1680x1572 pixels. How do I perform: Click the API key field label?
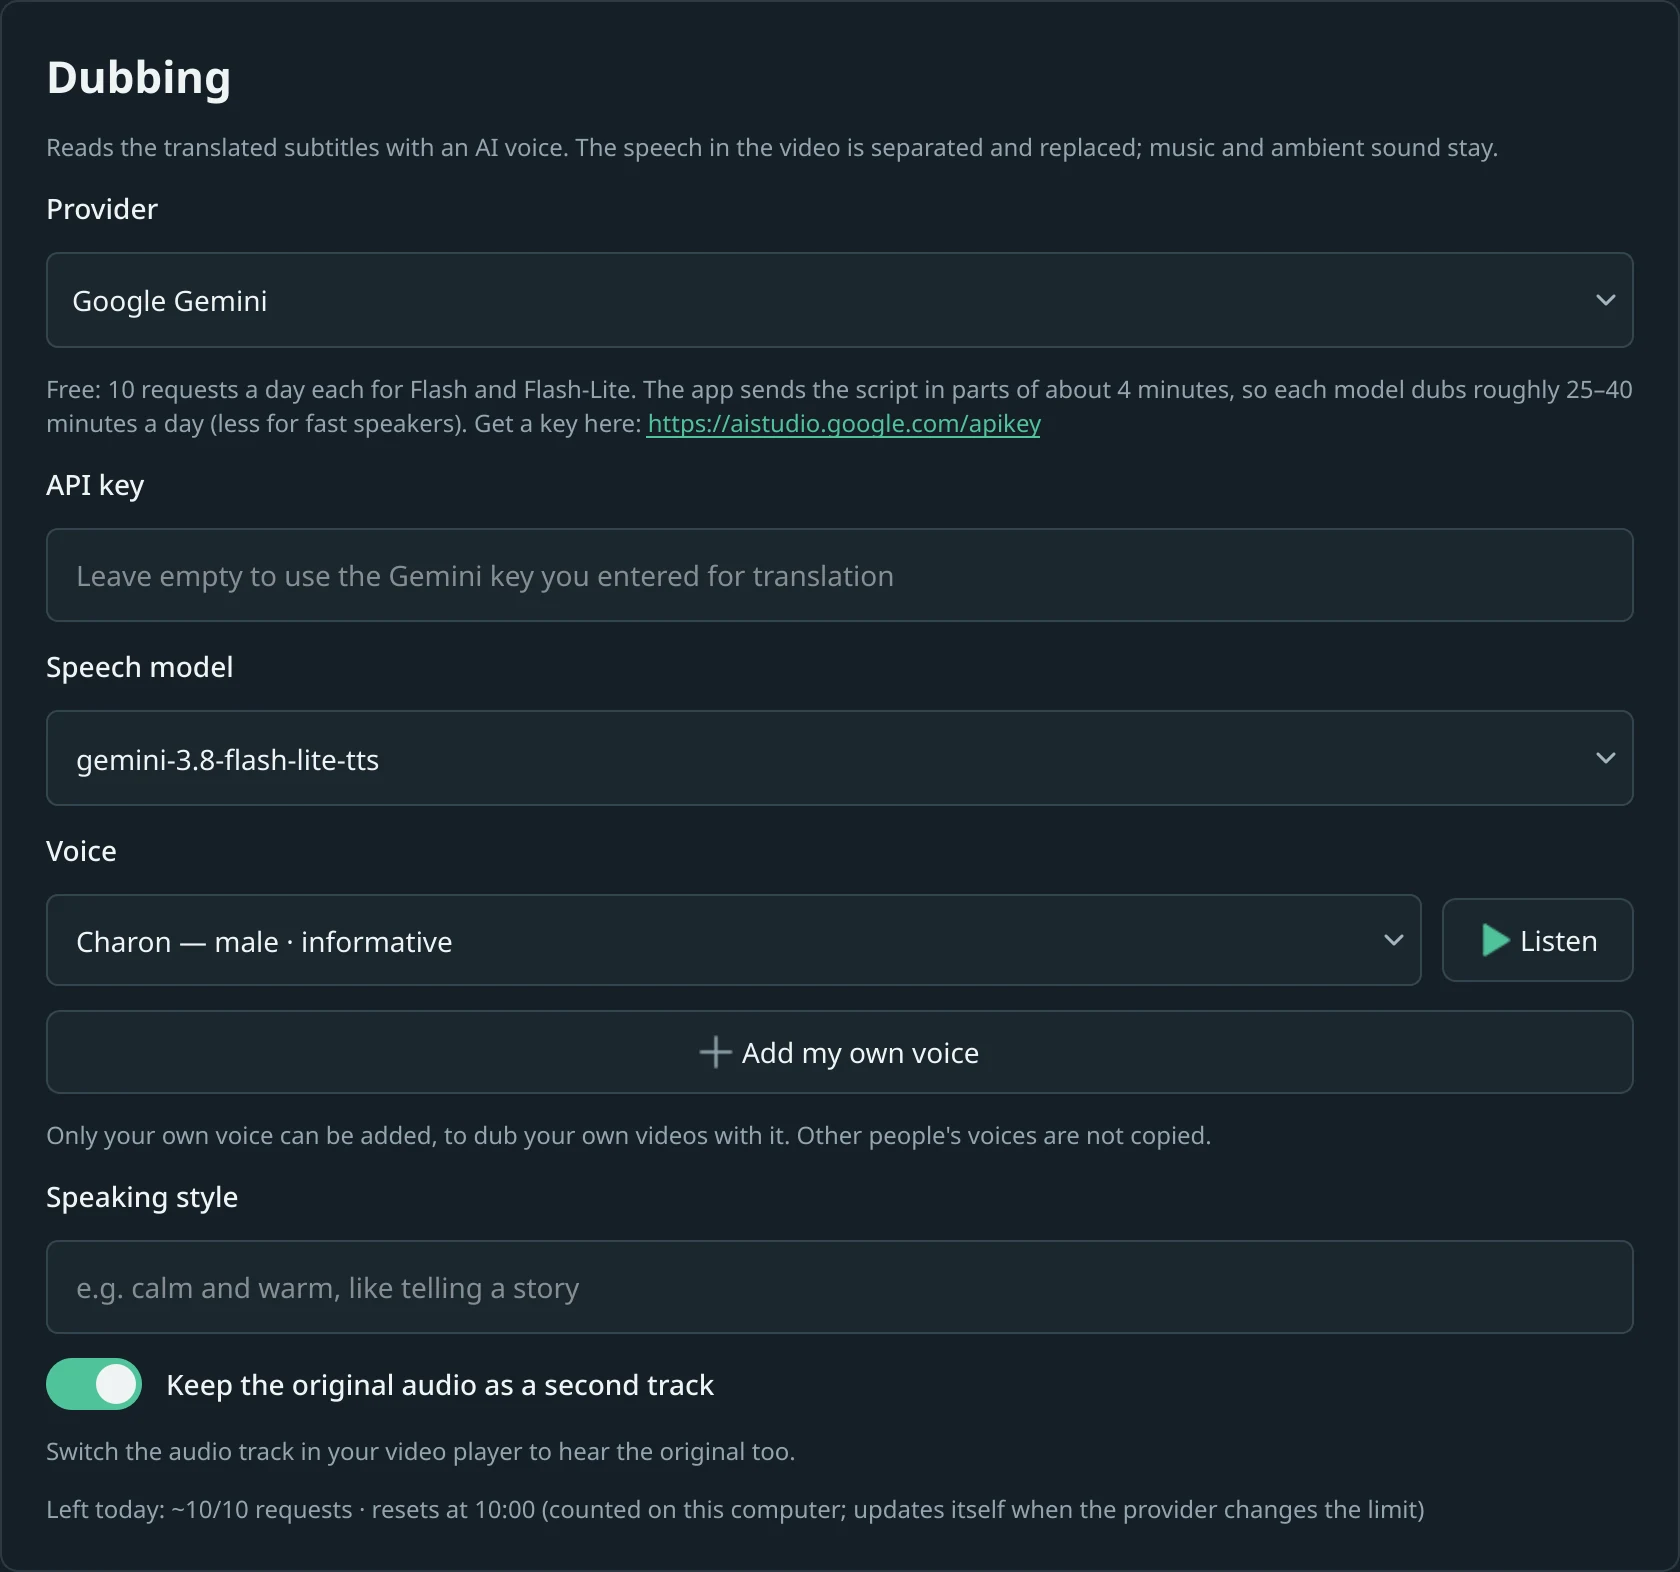tap(95, 485)
